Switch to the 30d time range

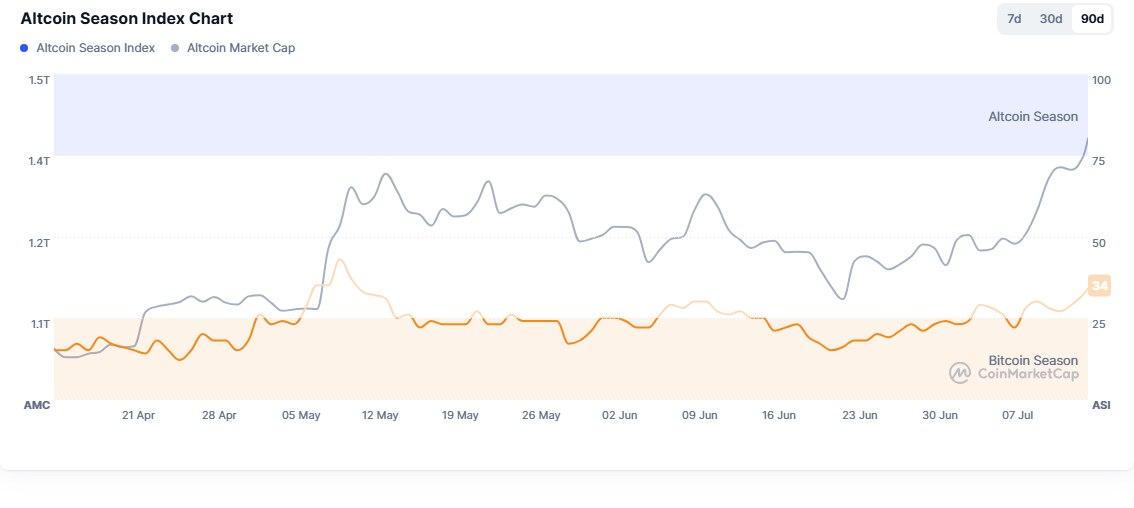(x=1051, y=19)
